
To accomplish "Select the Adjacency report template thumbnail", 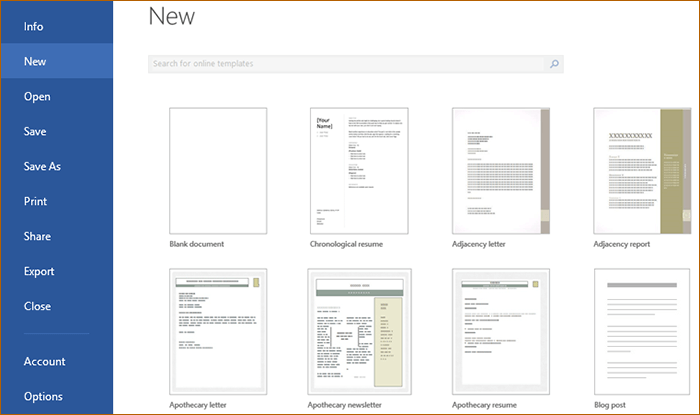I will 641,170.
